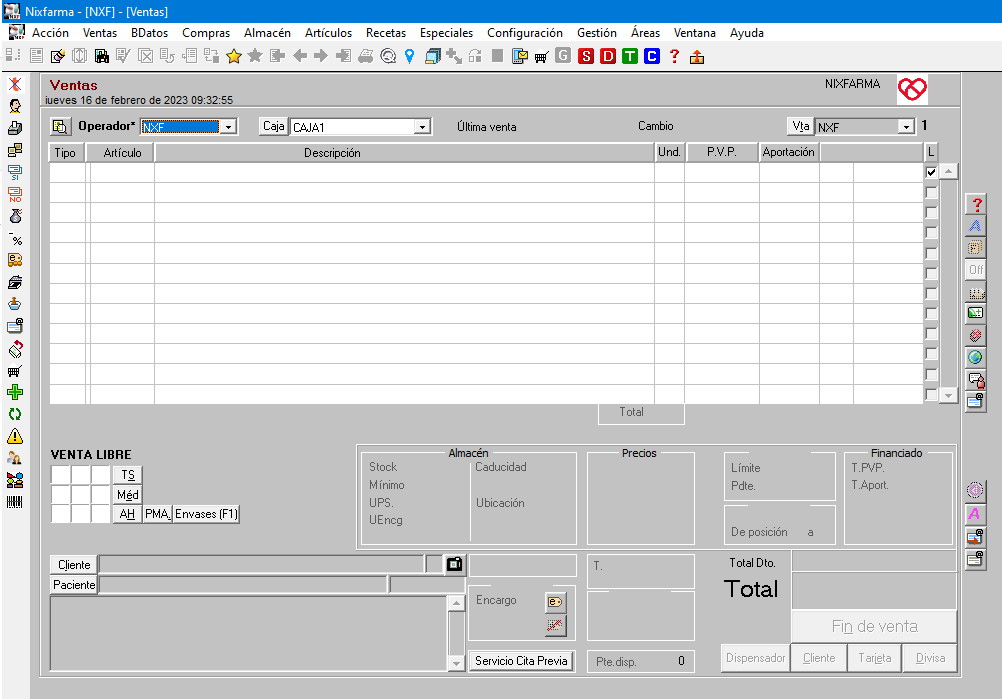
Task: Click the notes box scroll down arrow
Action: 456,663
